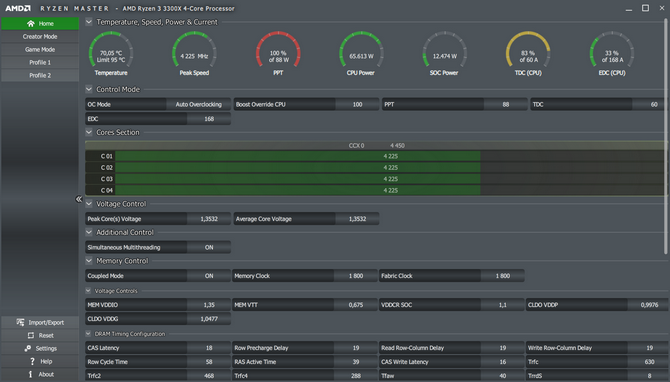Open About from sidebar
670x382 pixels.
pyautogui.click(x=40, y=374)
